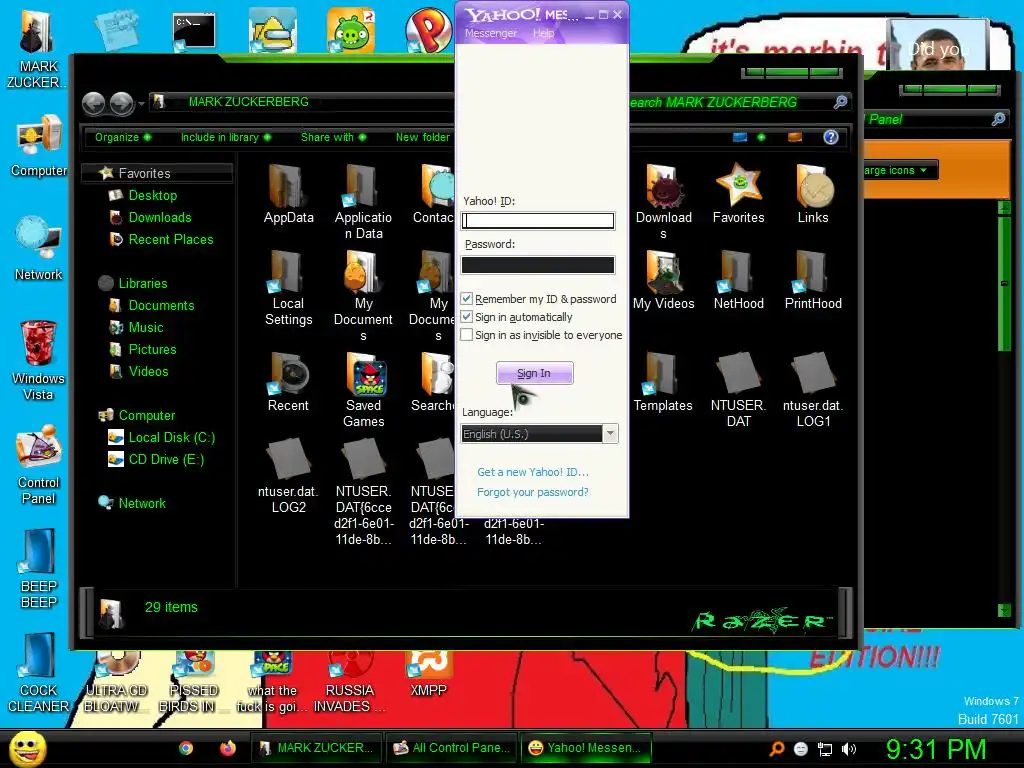The width and height of the screenshot is (1024, 768).
Task: Select Local Disk (C:) in navigation pane
Action: pos(161,438)
